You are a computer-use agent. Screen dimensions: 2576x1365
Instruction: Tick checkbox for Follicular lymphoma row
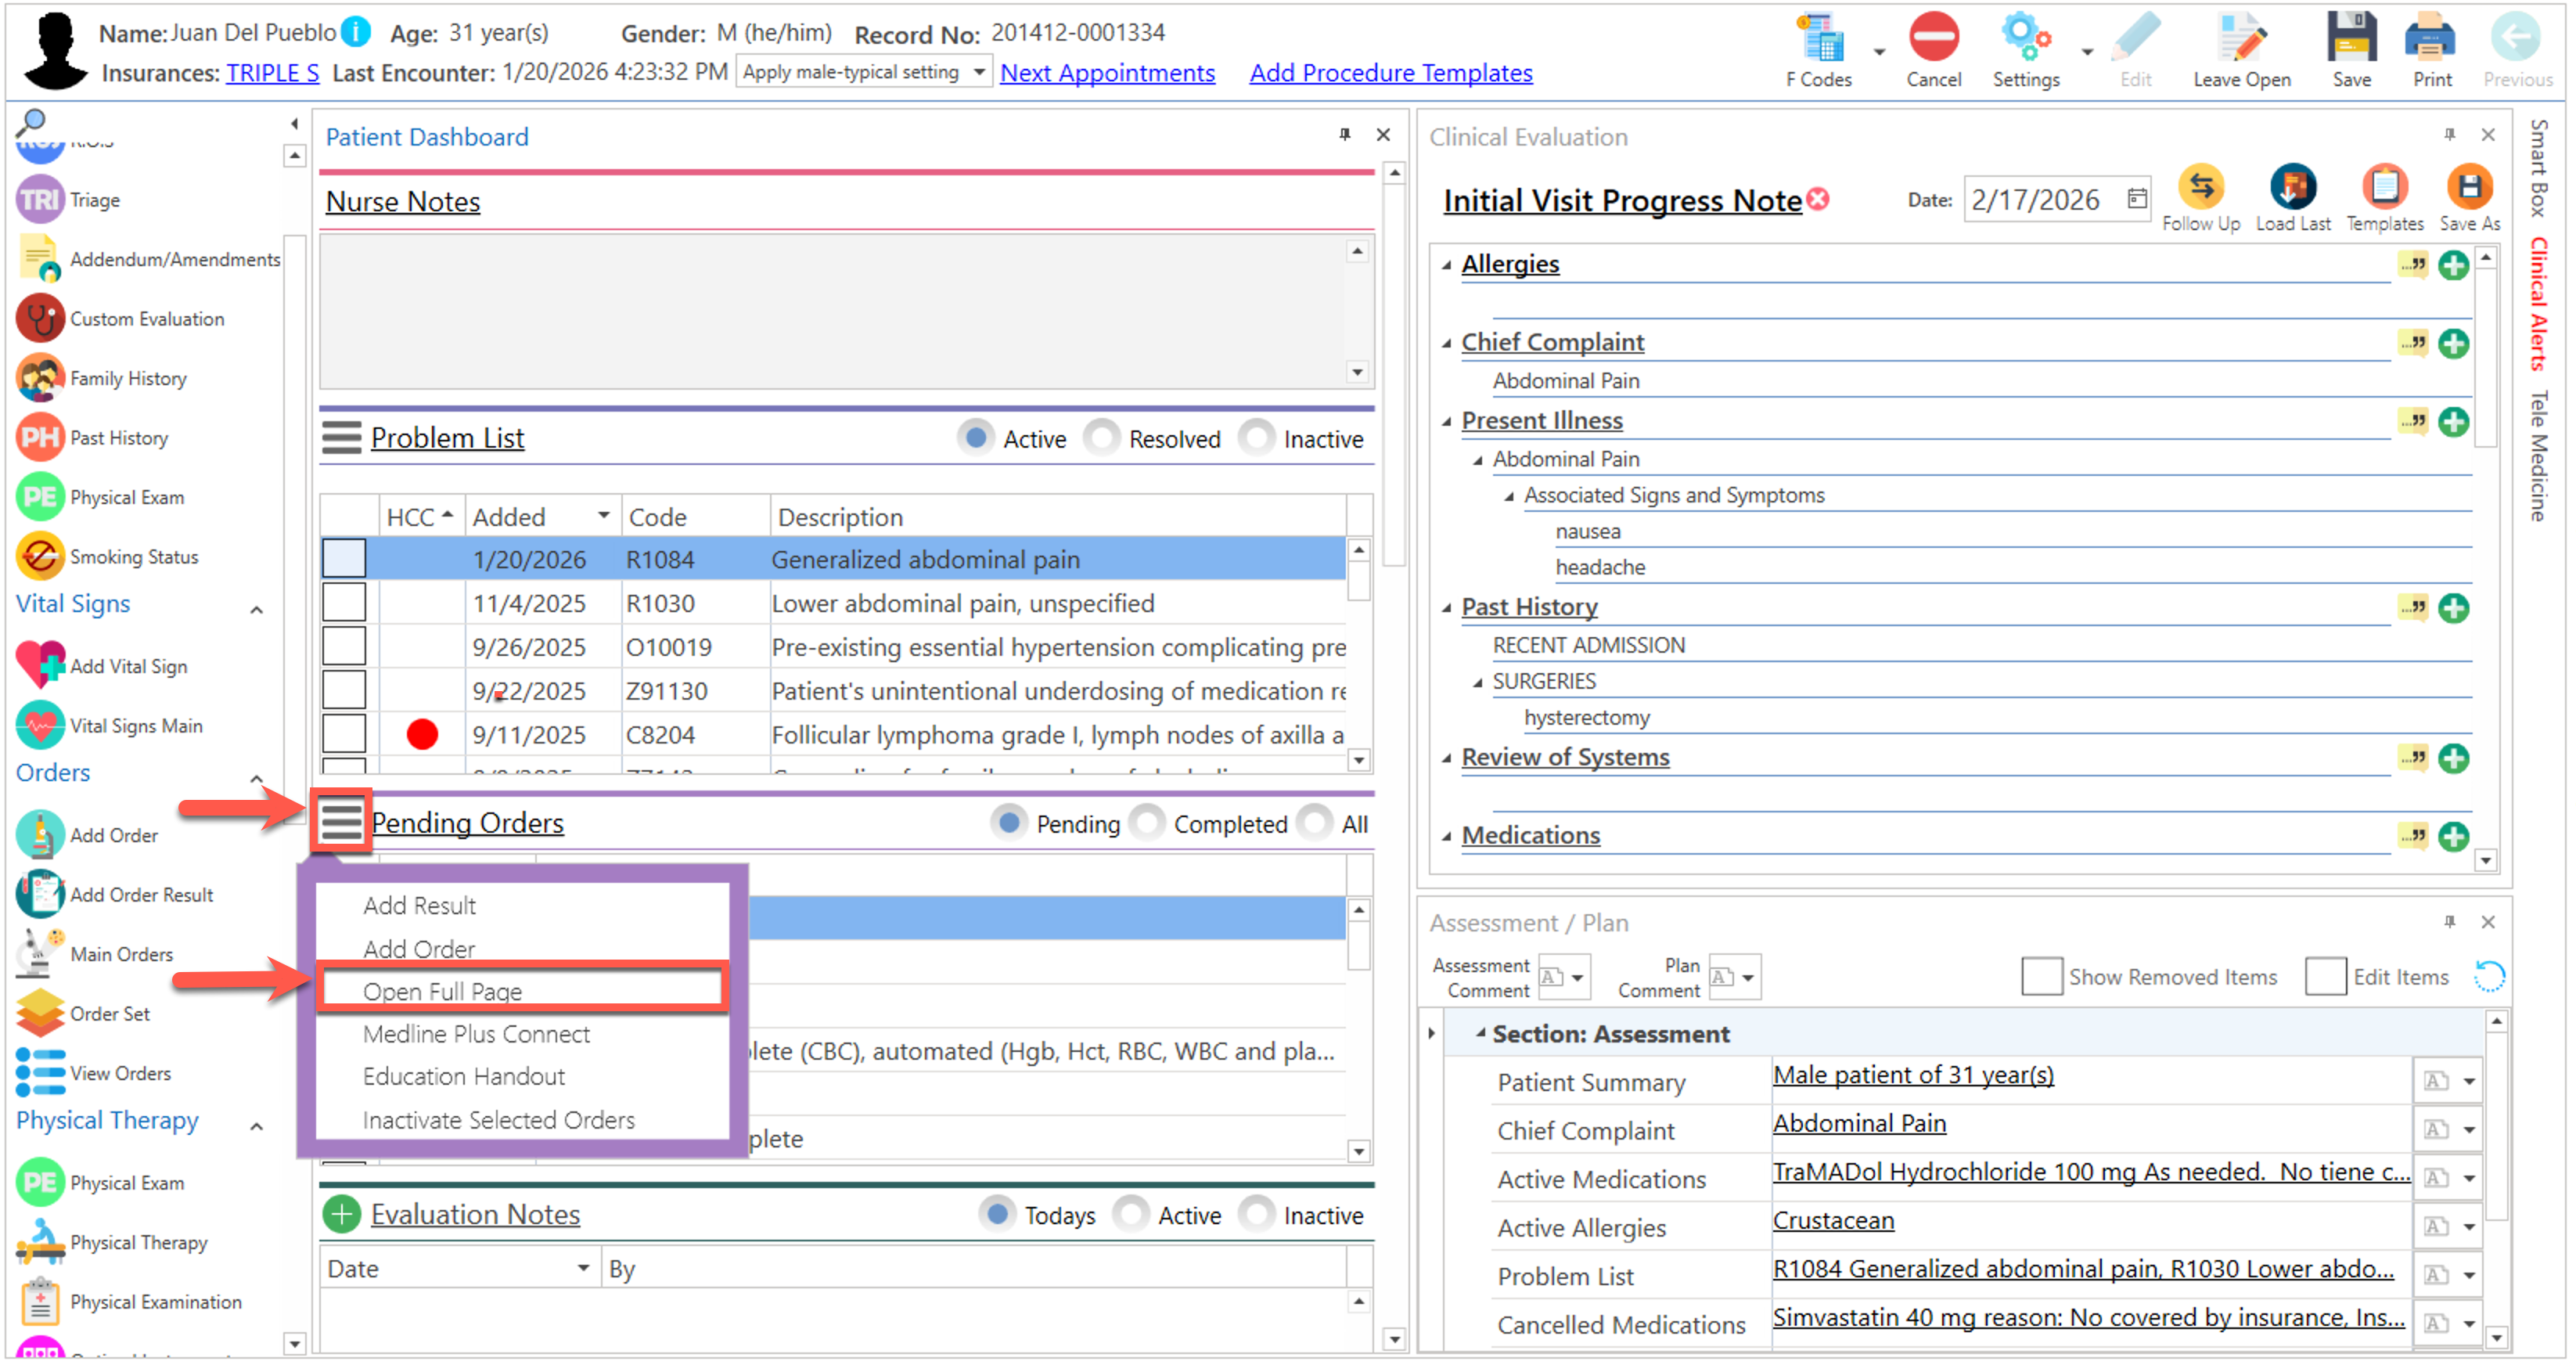(343, 735)
